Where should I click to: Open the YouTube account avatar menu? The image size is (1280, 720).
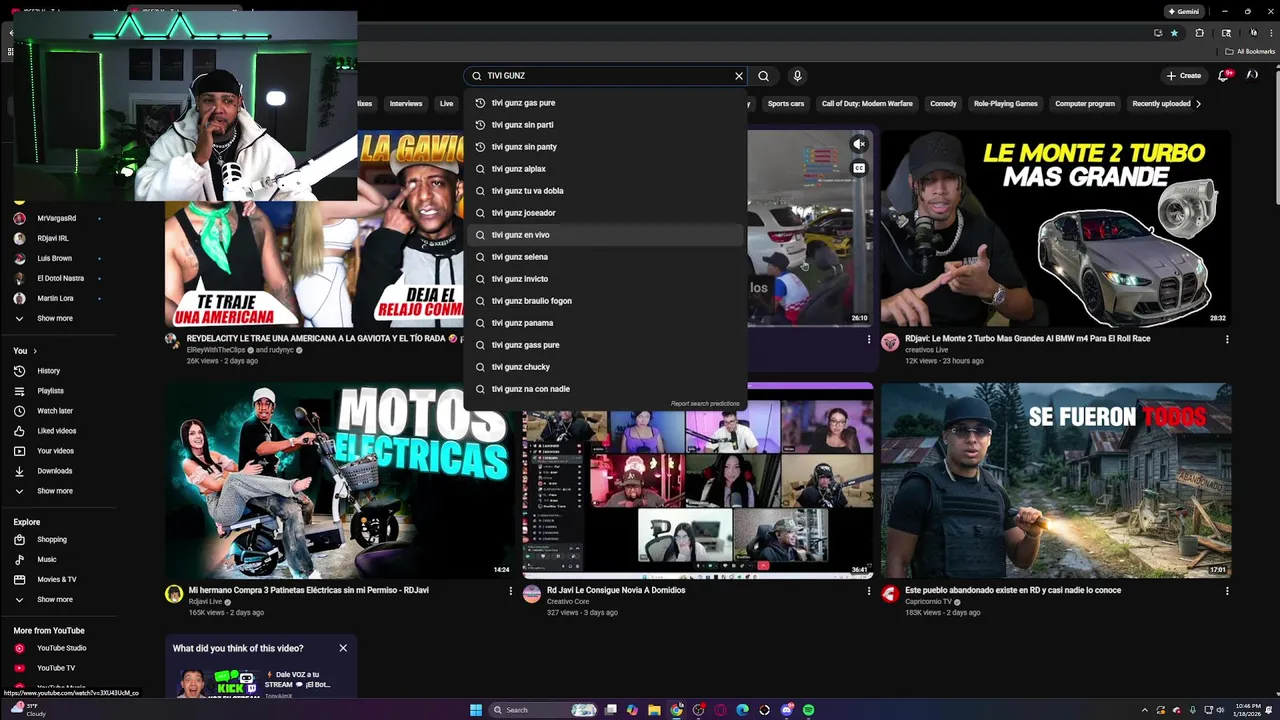pos(1252,75)
